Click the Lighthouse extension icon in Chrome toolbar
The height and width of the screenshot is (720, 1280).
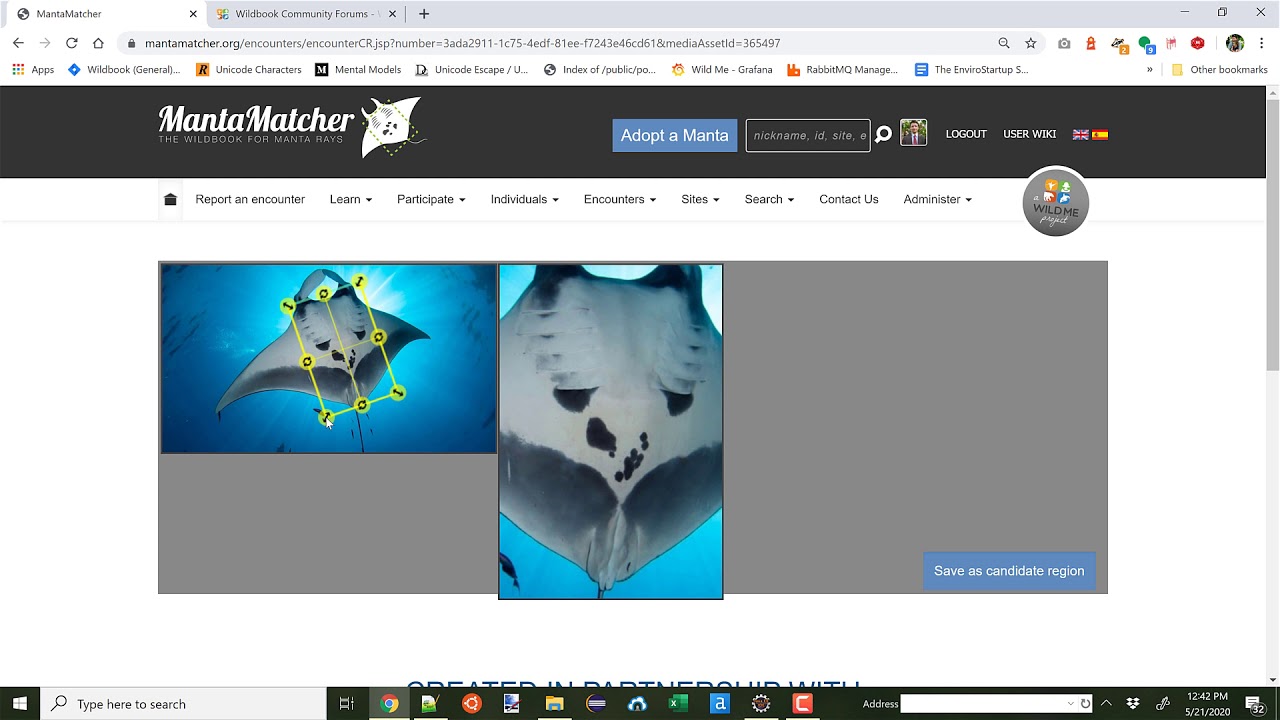click(1091, 43)
